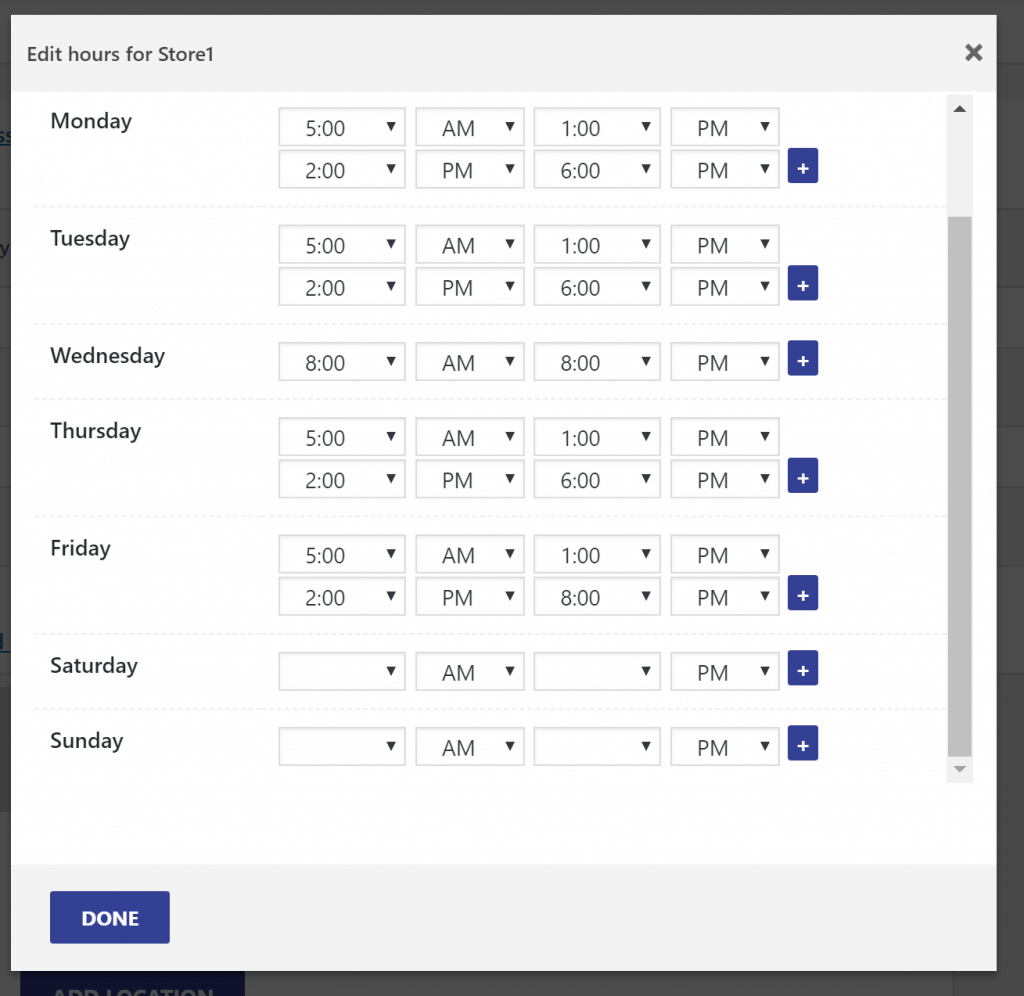1024x996 pixels.
Task: Click the DONE button to save hours
Action: coord(109,917)
